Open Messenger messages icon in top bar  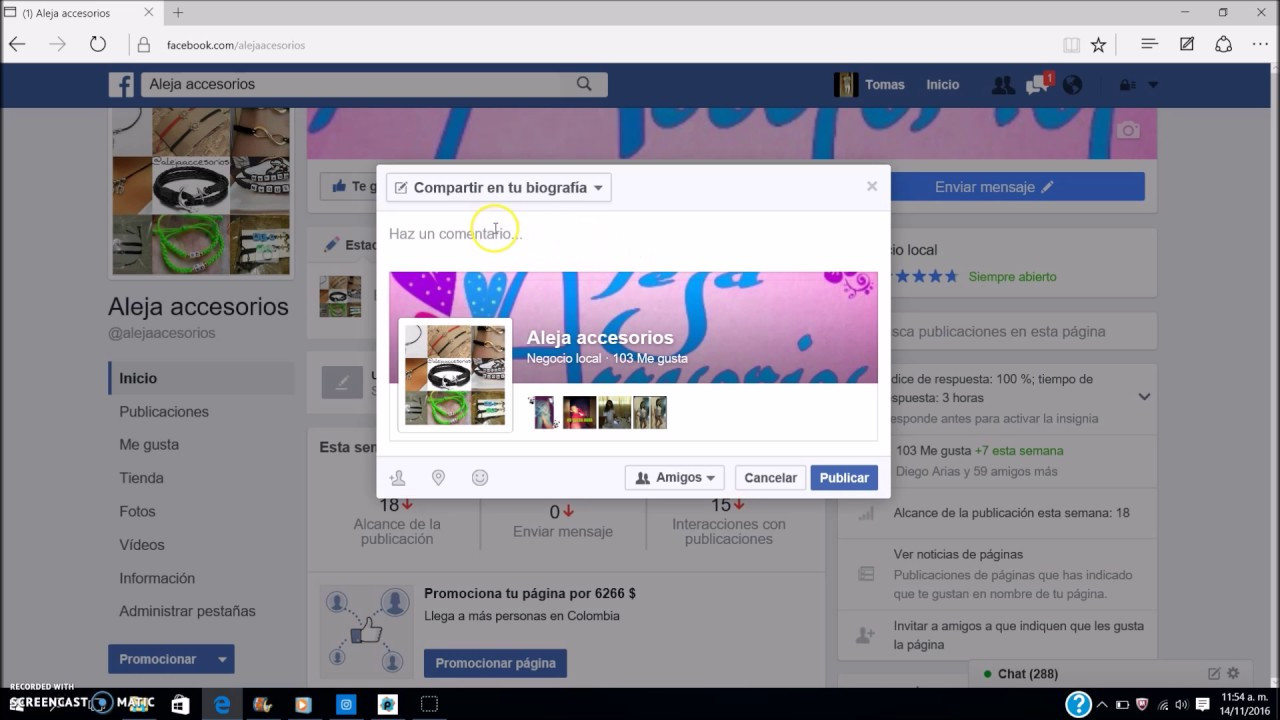(1037, 85)
